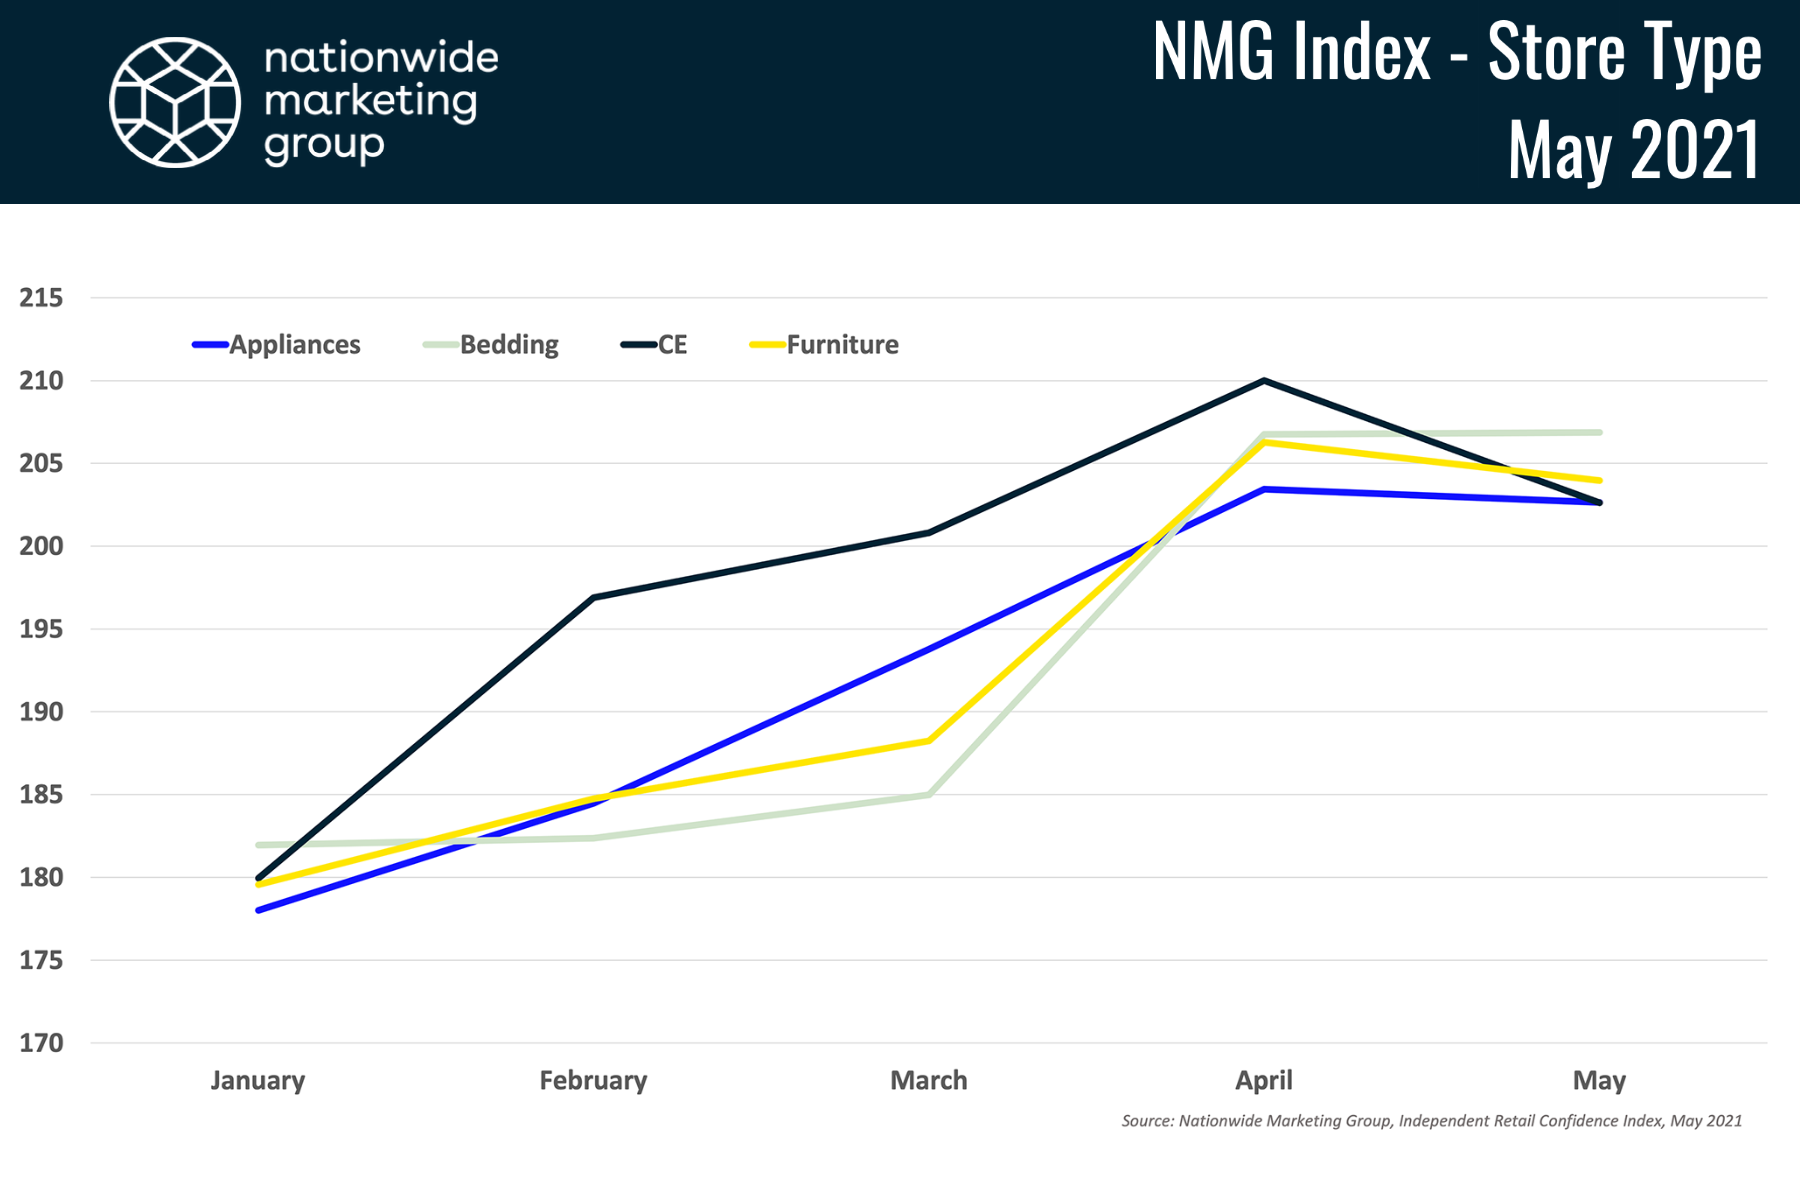Click the Furniture line end at May
This screenshot has width=1800, height=1200.
click(1599, 480)
